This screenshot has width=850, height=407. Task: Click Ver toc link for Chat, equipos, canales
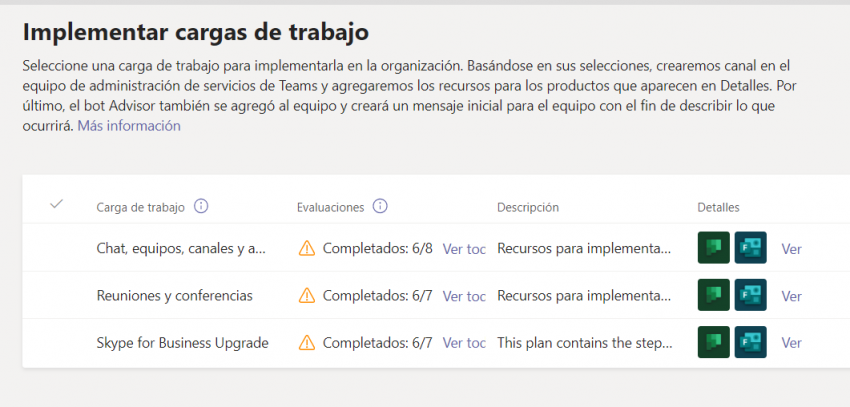[464, 249]
